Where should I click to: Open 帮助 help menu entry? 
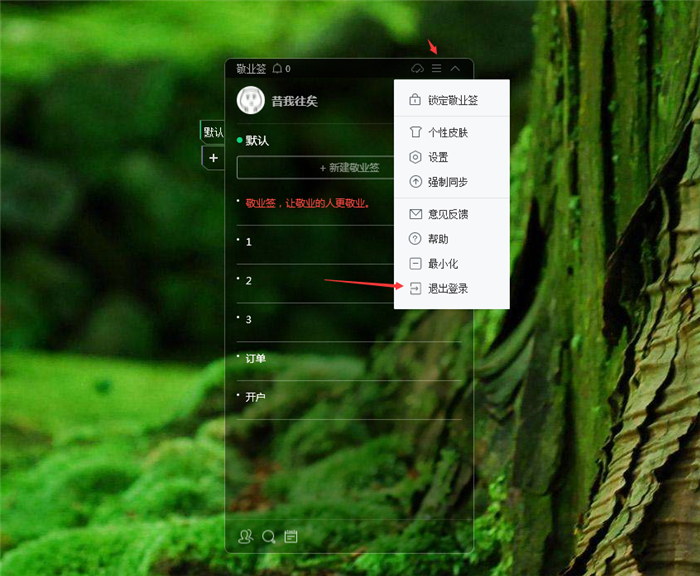click(x=438, y=239)
